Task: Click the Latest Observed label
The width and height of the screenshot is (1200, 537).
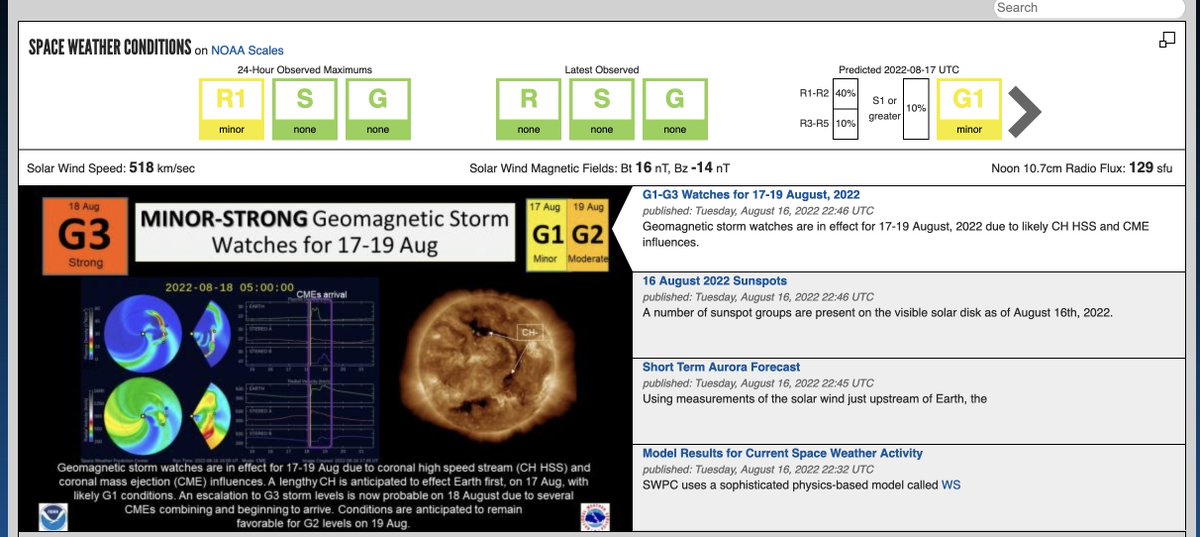Action: tap(602, 70)
